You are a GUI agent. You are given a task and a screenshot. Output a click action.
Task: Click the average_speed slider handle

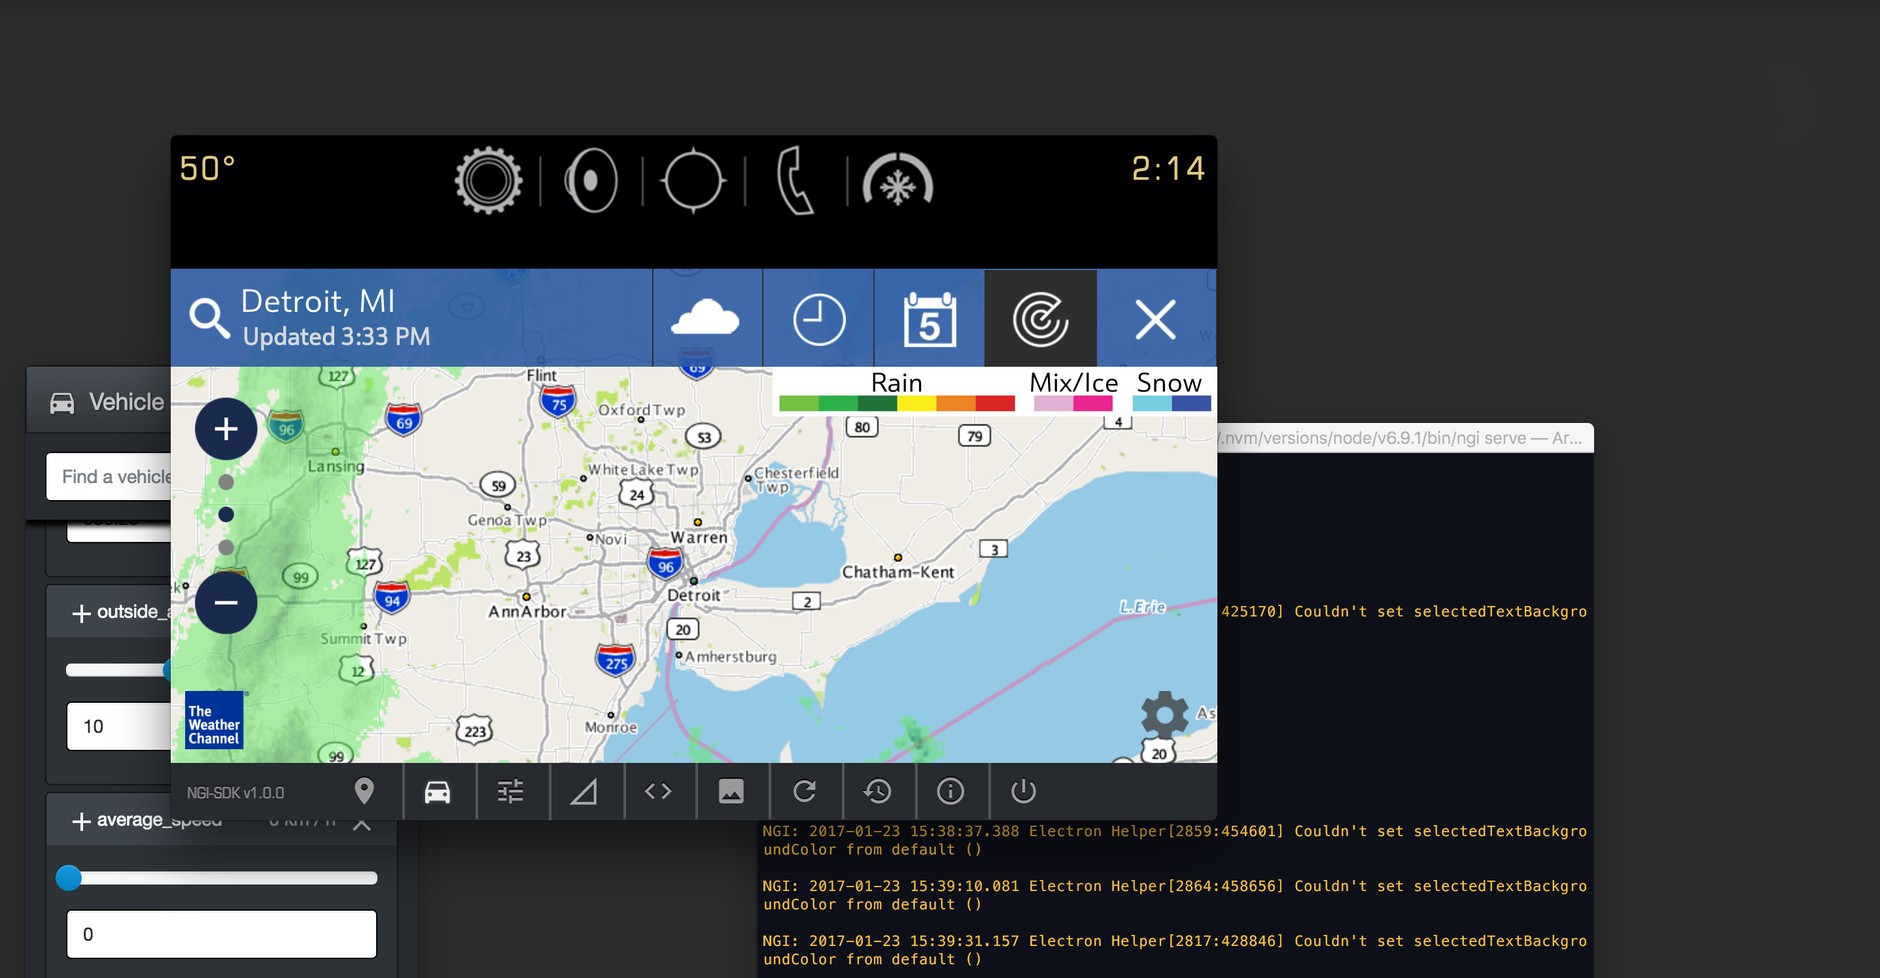click(69, 878)
